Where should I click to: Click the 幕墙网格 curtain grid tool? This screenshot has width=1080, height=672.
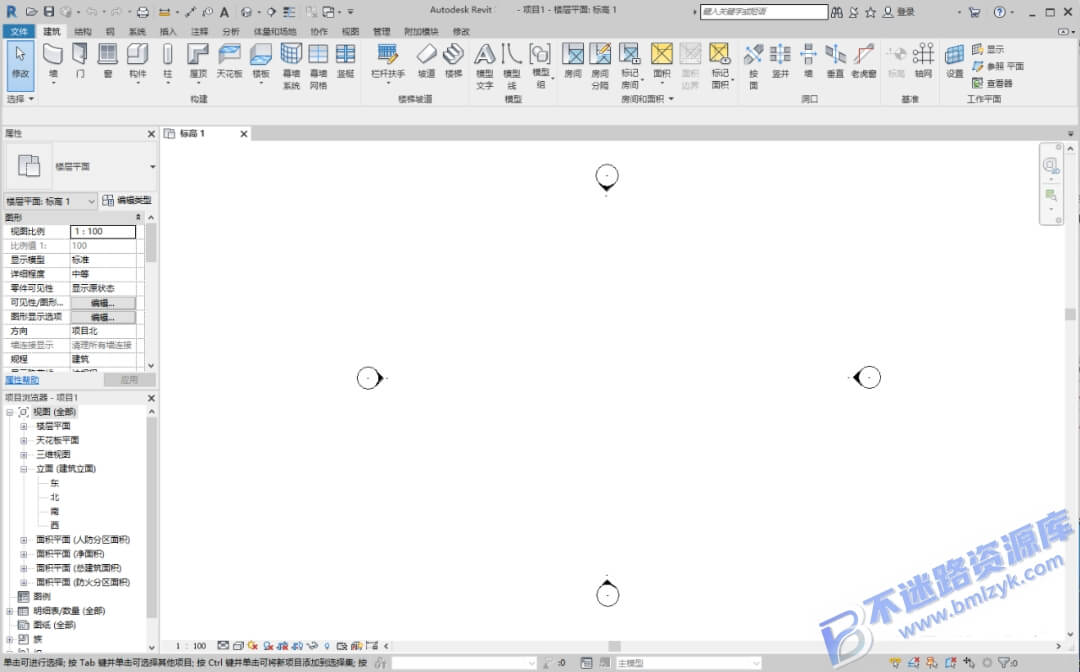tap(318, 66)
